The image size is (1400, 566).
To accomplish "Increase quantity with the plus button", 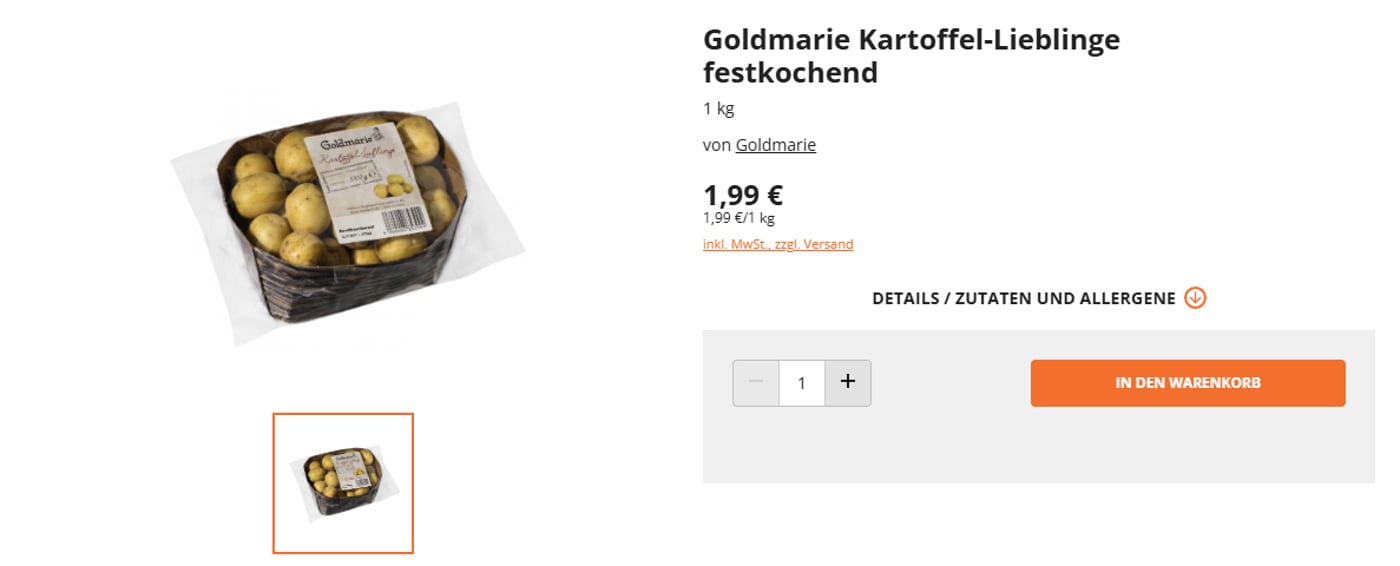I will click(848, 383).
